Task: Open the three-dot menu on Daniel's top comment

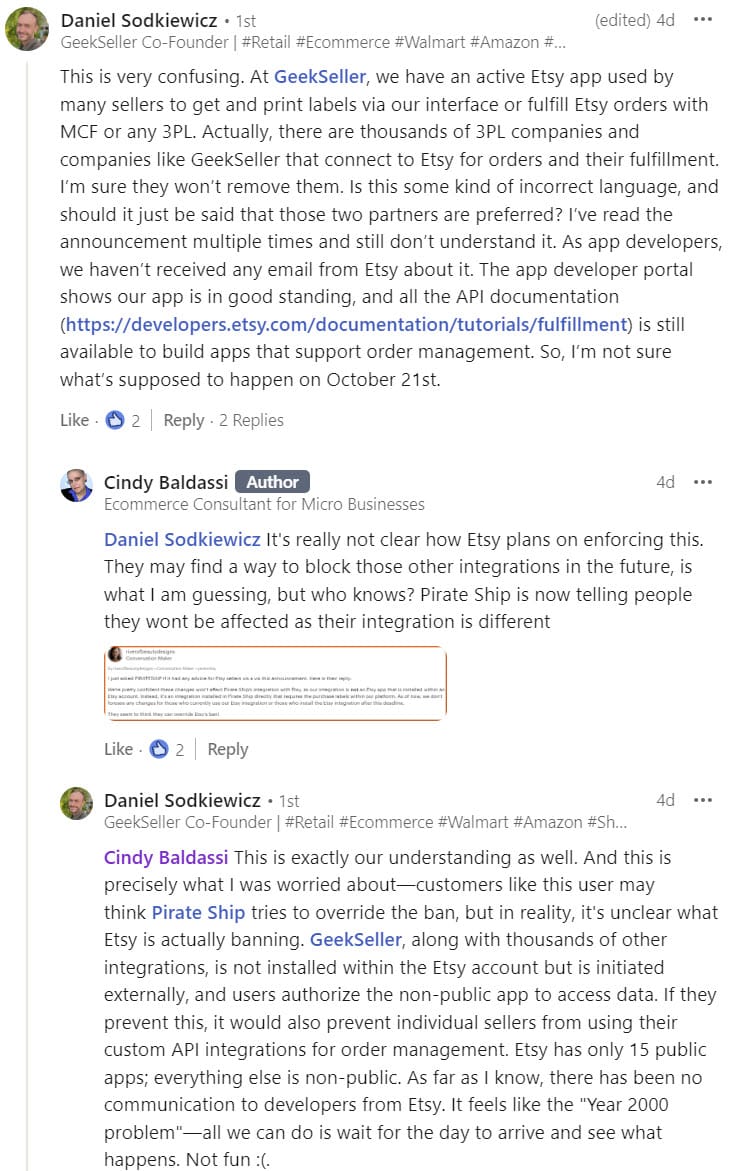Action: [x=703, y=19]
